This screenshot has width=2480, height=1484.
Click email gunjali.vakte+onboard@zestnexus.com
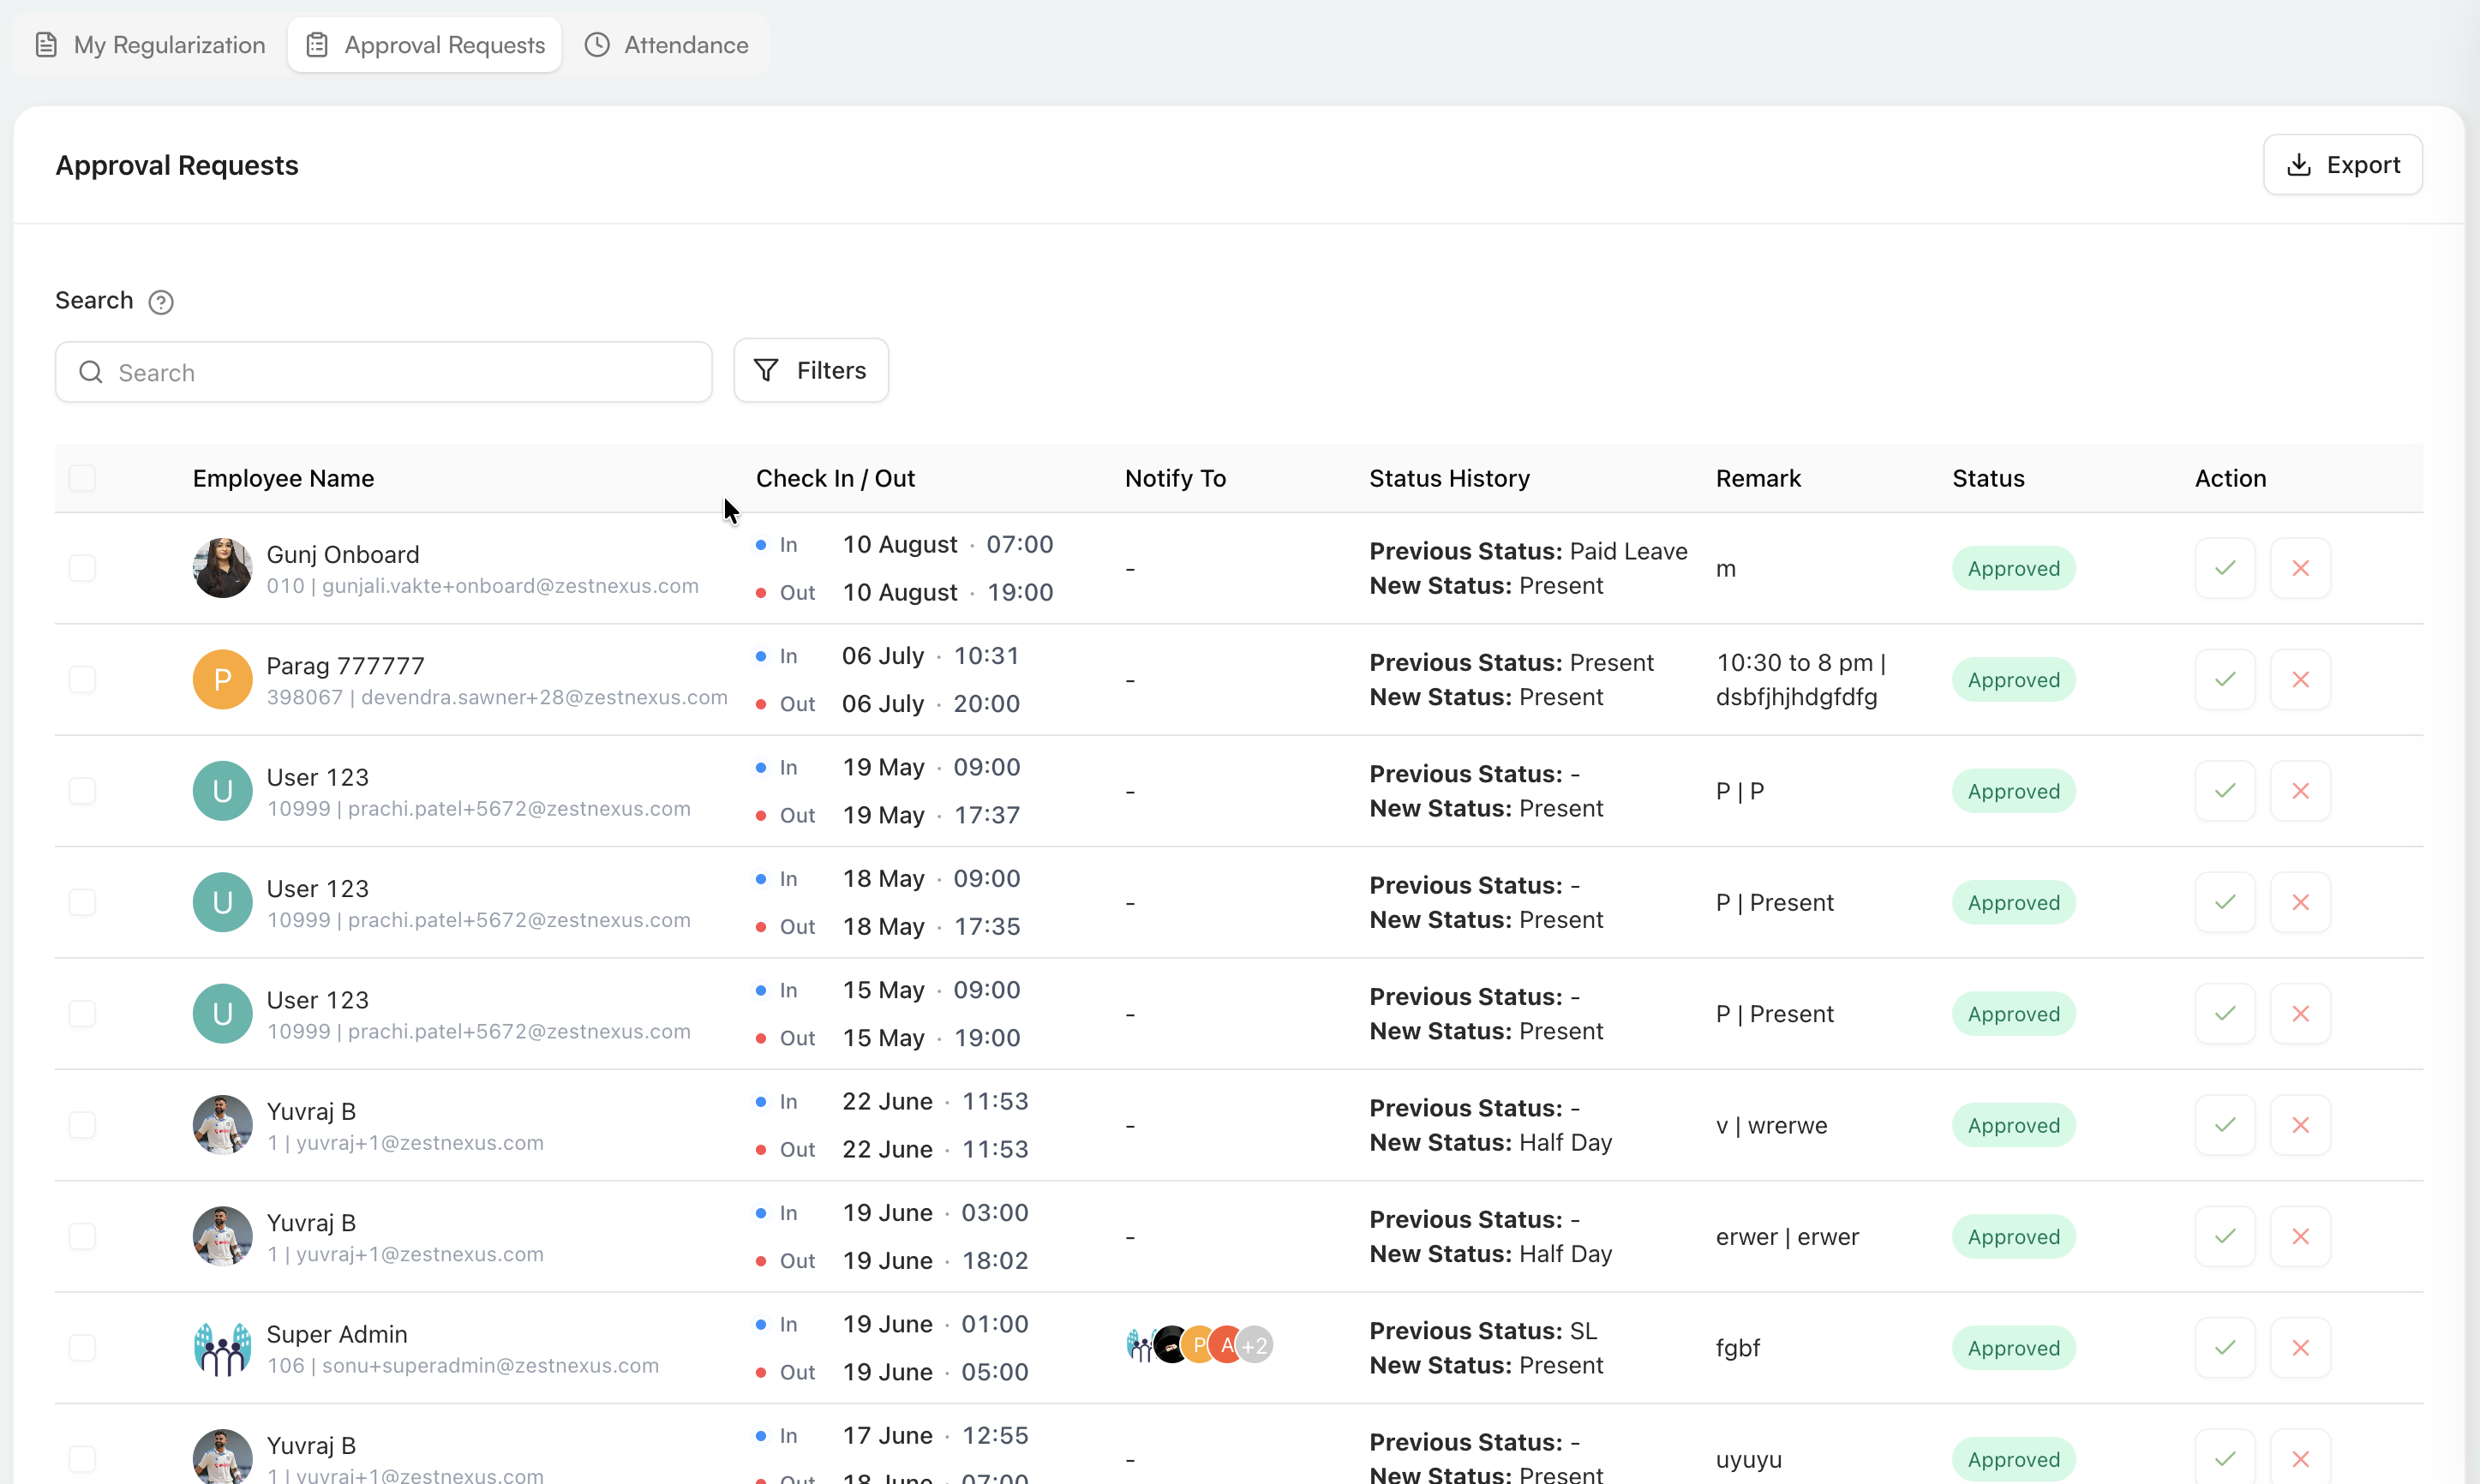(x=510, y=586)
